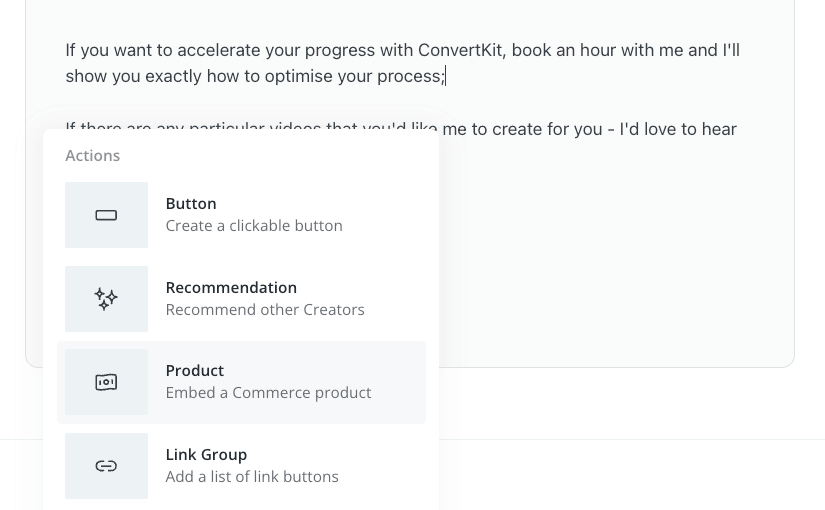
Task: Click the Product banknote icon
Action: tap(106, 382)
